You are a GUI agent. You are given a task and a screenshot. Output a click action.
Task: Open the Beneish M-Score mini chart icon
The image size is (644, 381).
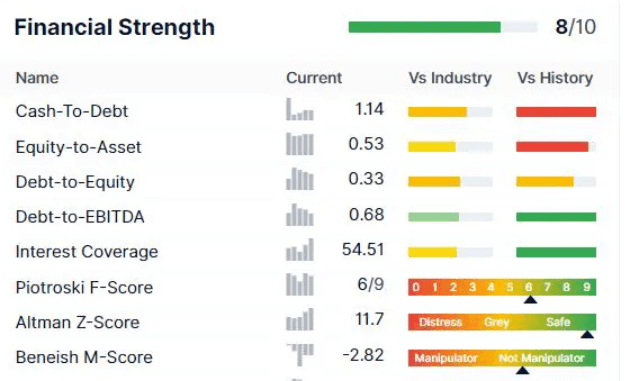tap(301, 355)
